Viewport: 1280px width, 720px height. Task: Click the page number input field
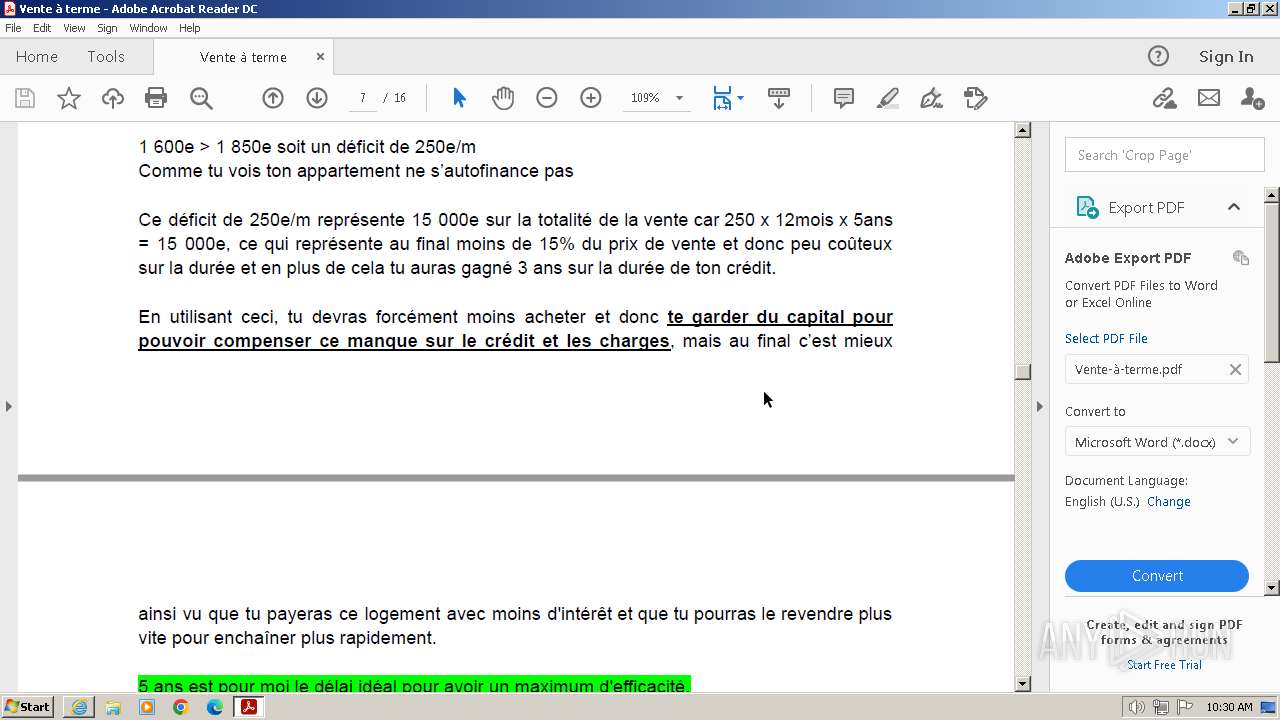[362, 98]
